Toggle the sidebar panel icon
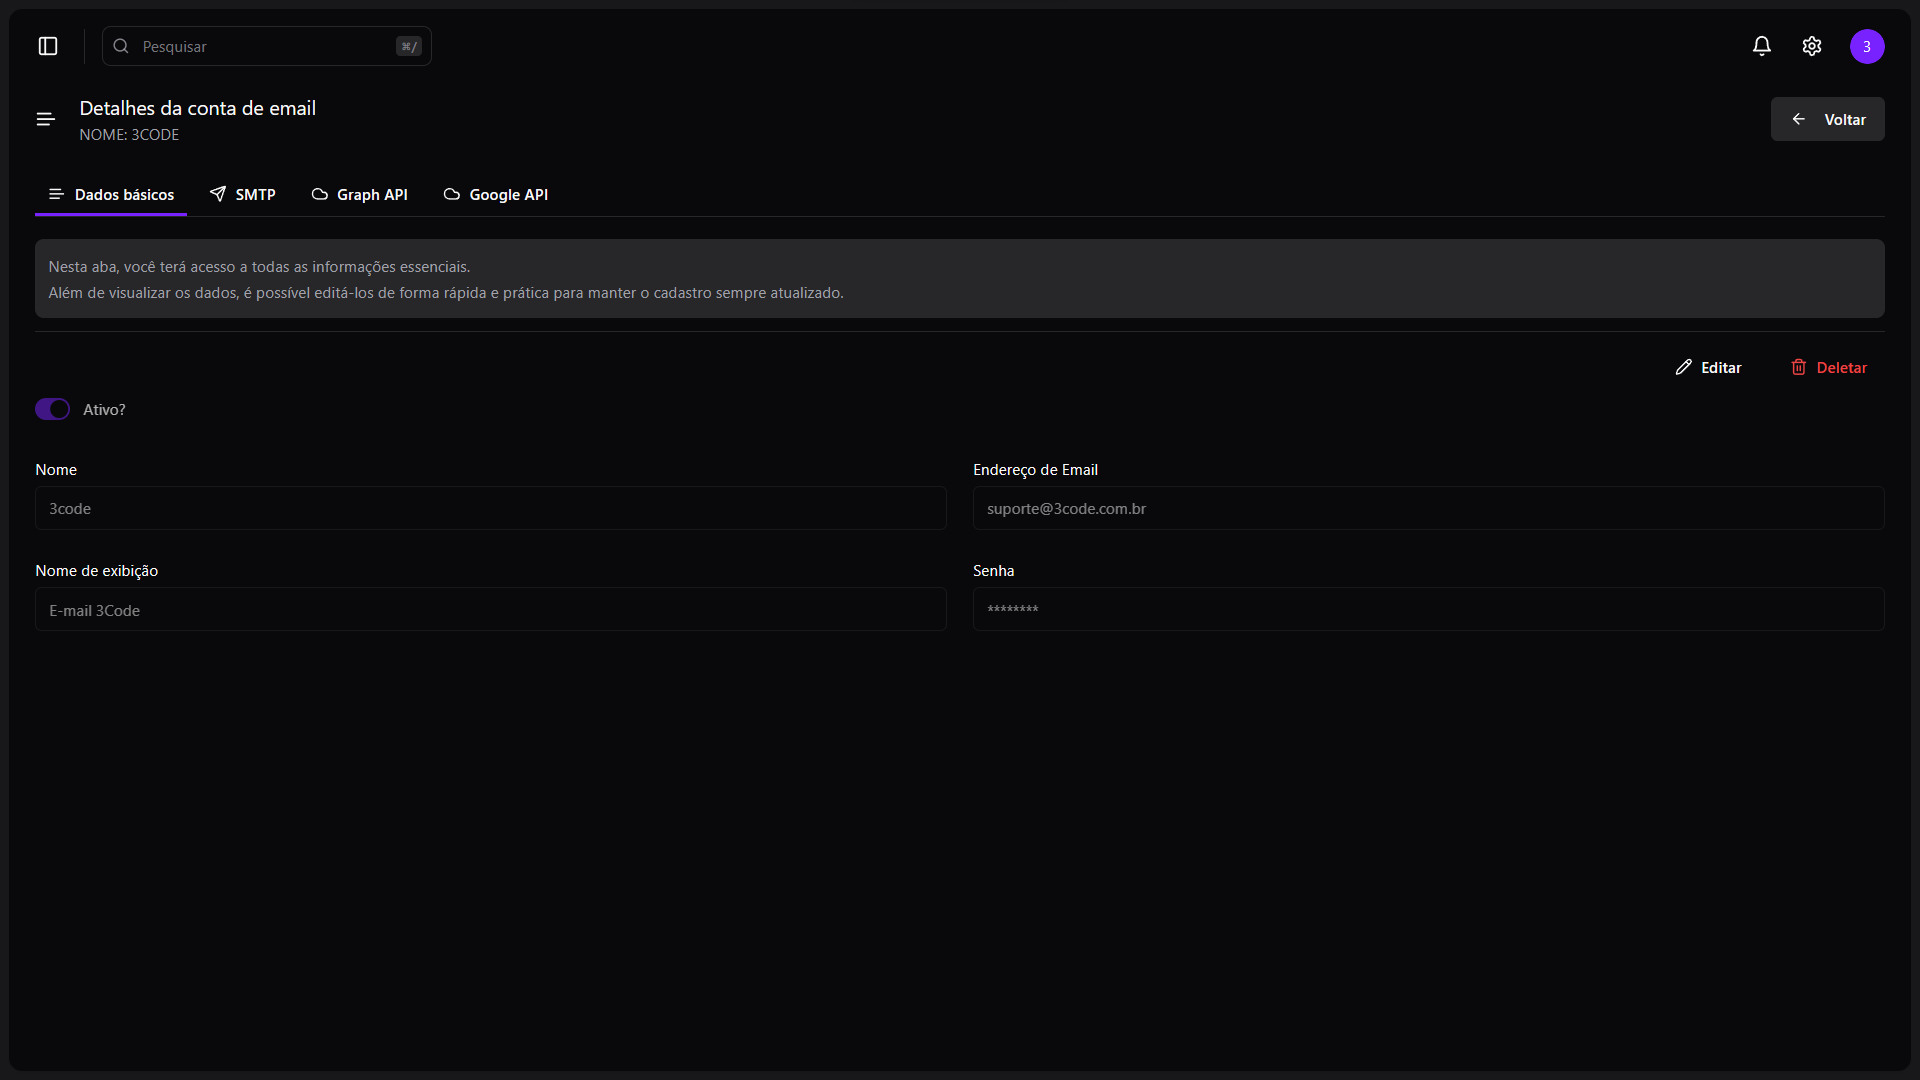1920x1080 pixels. pos(48,46)
